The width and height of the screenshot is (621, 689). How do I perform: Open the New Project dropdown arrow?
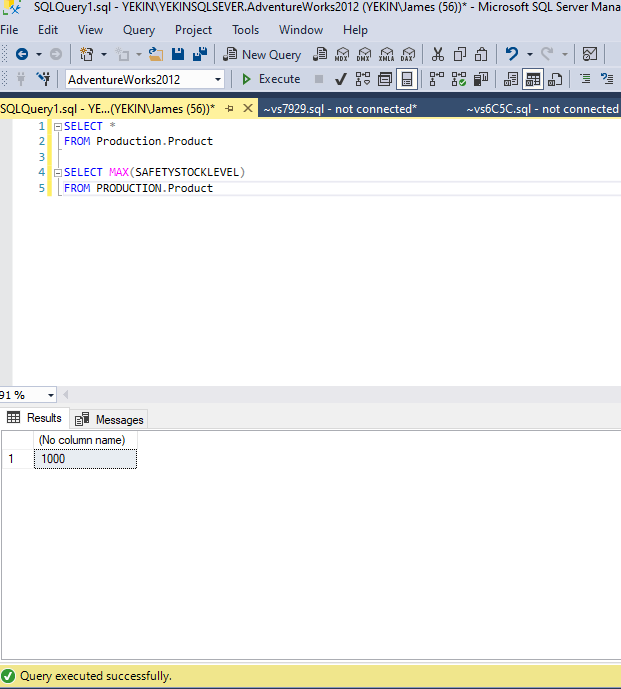click(x=104, y=55)
